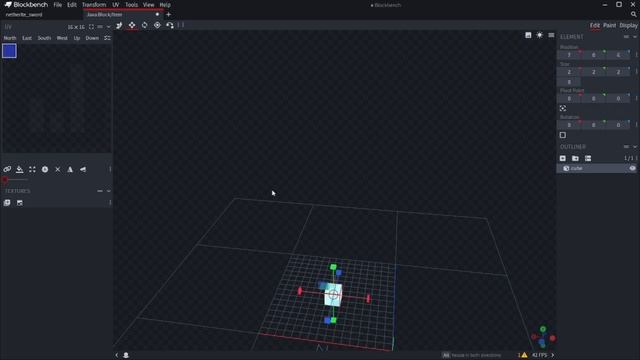Click the screenshot icon above viewport

pos(528,35)
